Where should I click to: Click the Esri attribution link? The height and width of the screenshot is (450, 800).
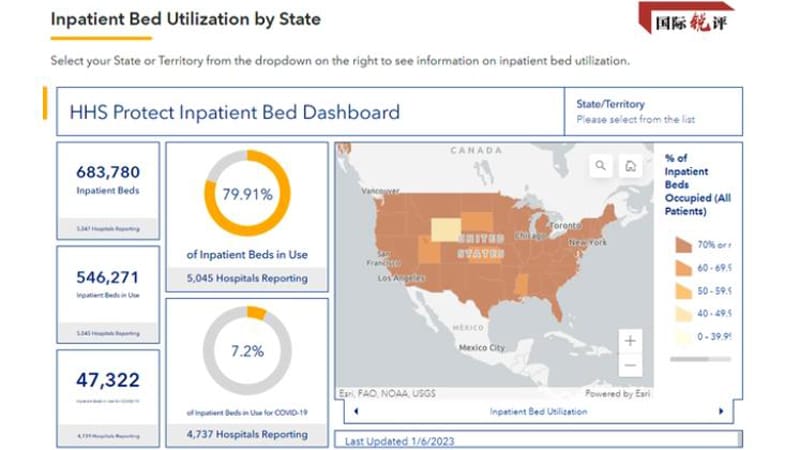[387, 393]
